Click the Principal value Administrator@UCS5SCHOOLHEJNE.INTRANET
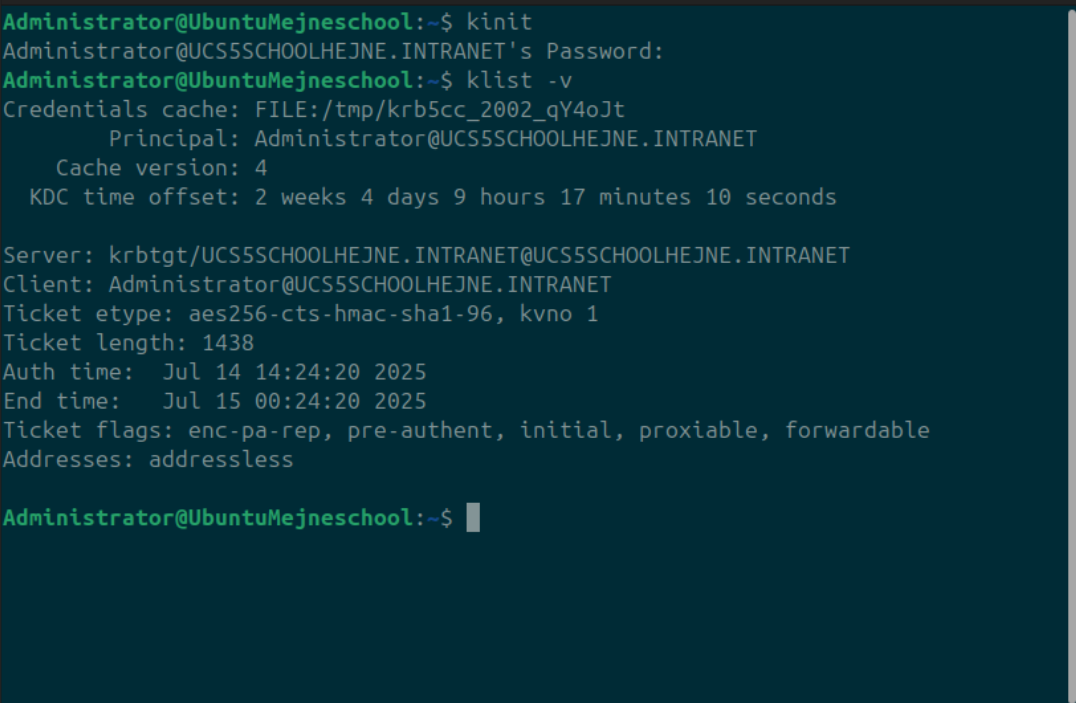The height and width of the screenshot is (703, 1076). (506, 139)
